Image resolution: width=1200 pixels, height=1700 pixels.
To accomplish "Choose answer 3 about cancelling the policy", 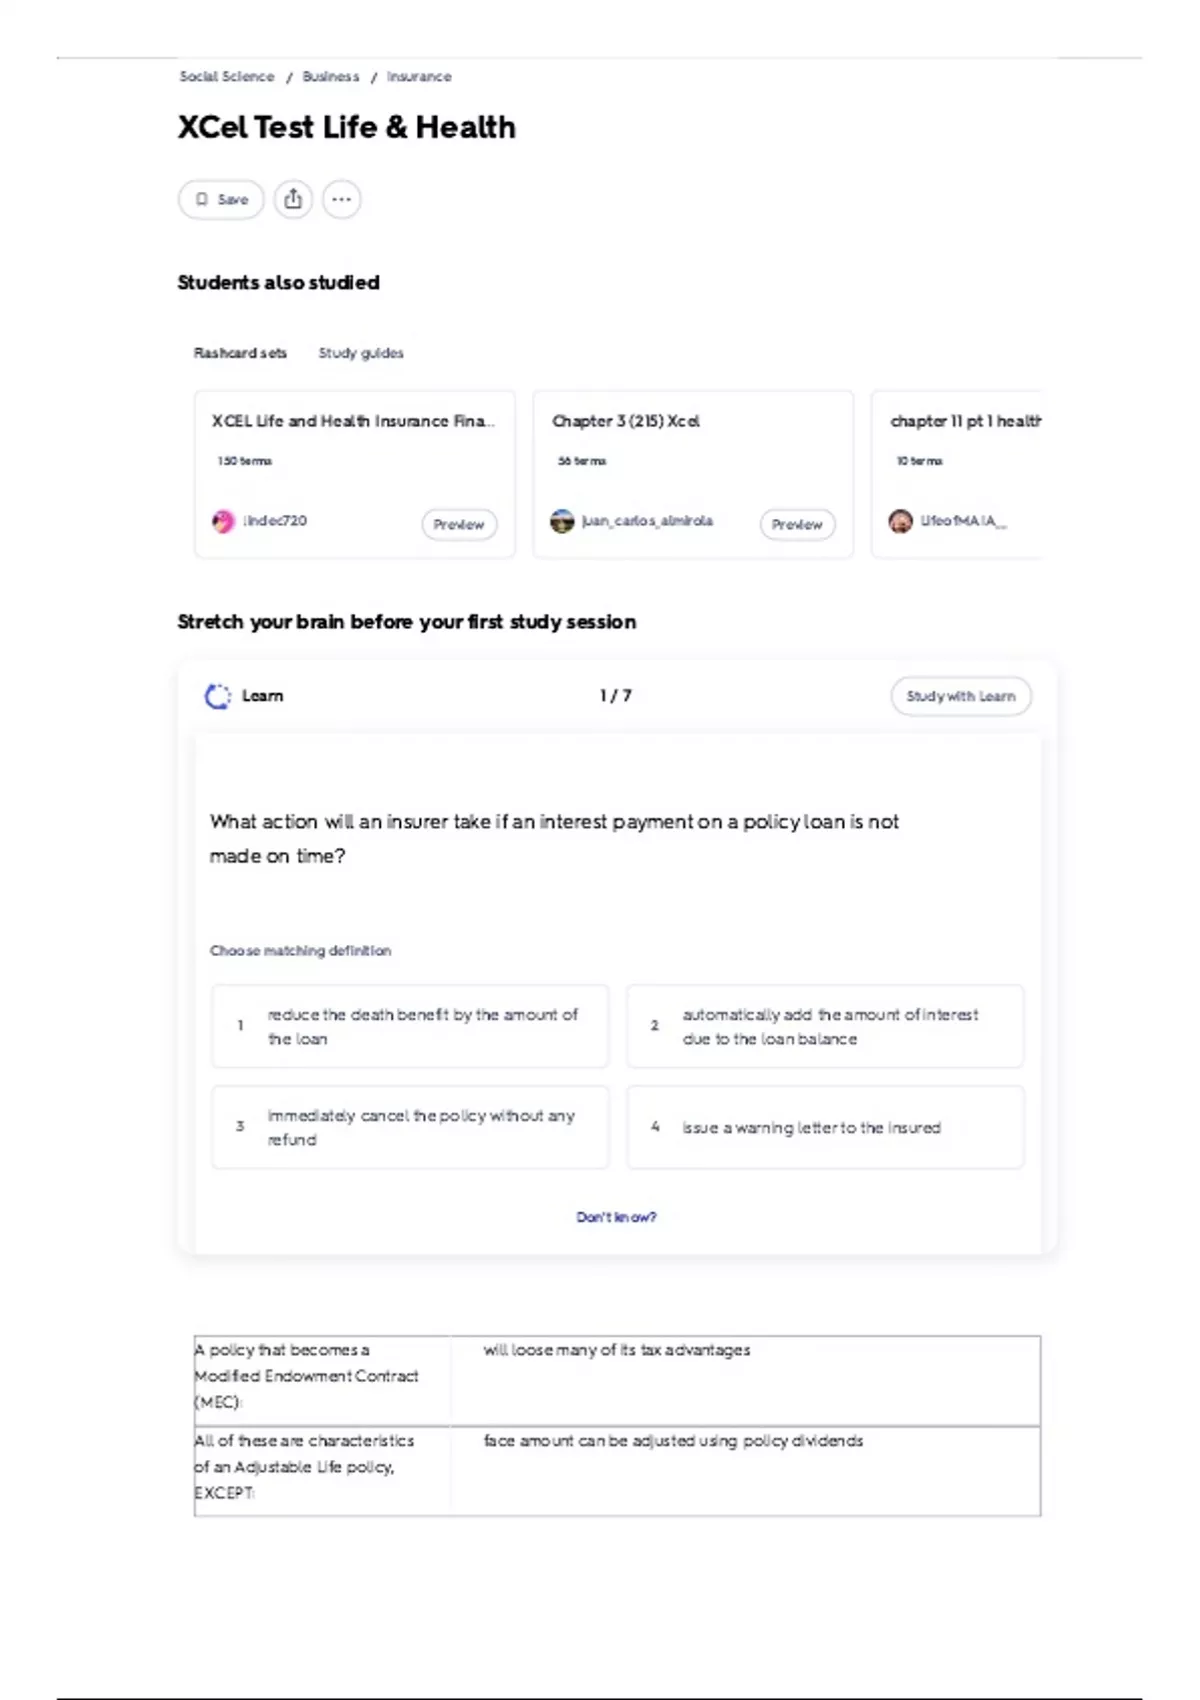I will [409, 1127].
